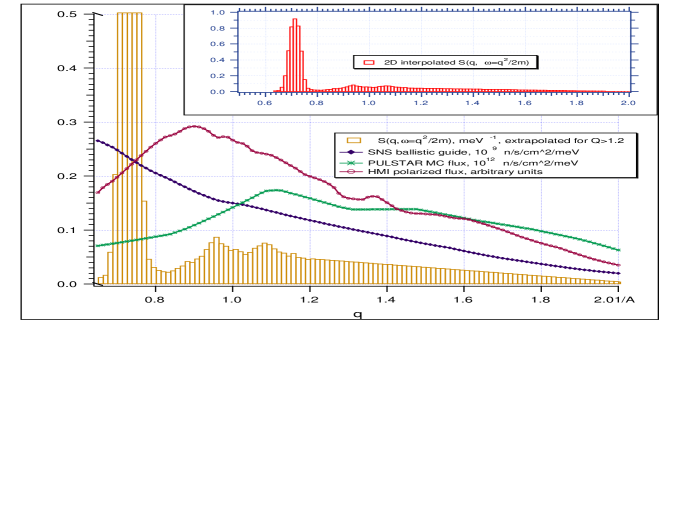Select 'HMI polarized flux, arbitrary units' label
Image resolution: width=699 pixels, height=513 pixels.
(x=455, y=172)
